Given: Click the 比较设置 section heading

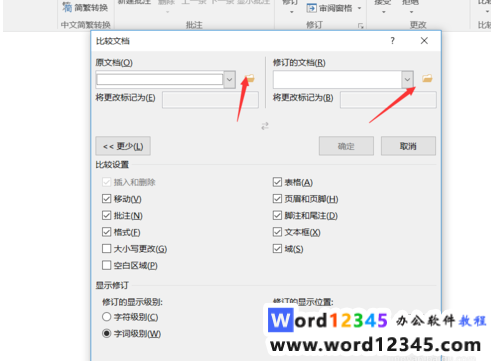Looking at the screenshot, I should pos(112,165).
